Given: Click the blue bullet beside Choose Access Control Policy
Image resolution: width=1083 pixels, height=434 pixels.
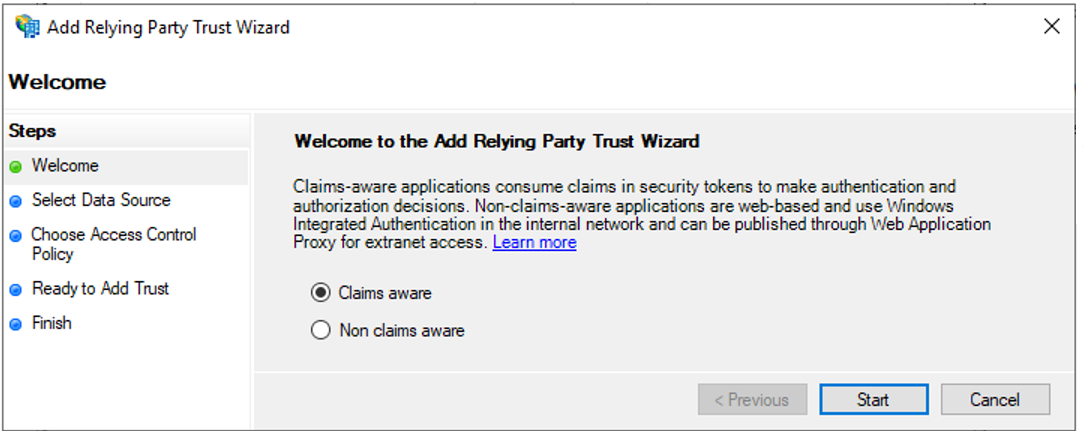Looking at the screenshot, I should pyautogui.click(x=15, y=236).
